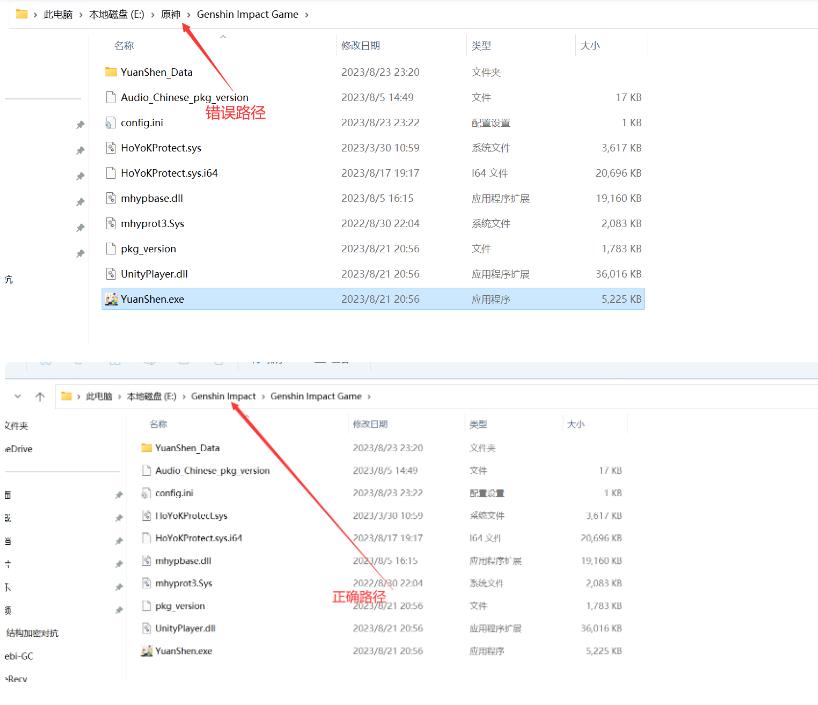The image size is (818, 705).
Task: Click YuanShen.exe app icon in top window
Action: click(x=111, y=299)
